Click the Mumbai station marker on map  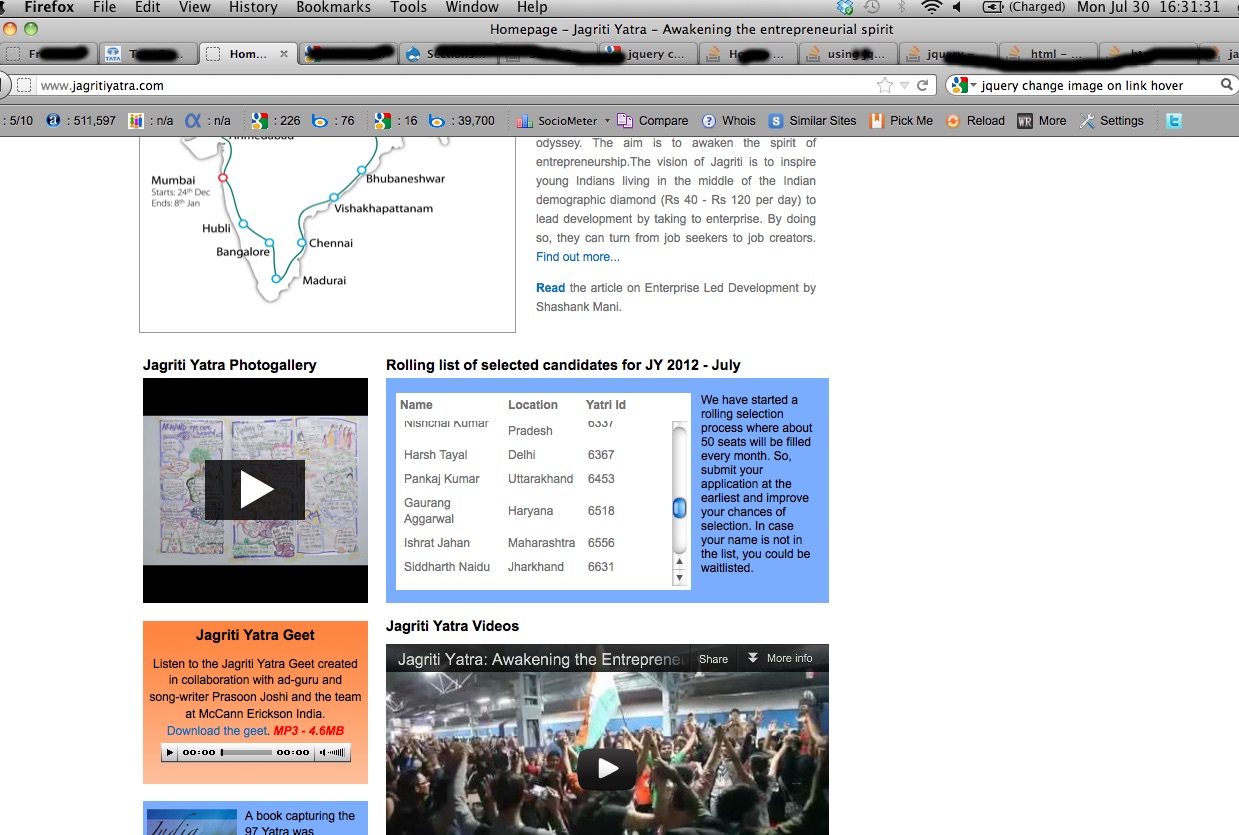[x=223, y=178]
